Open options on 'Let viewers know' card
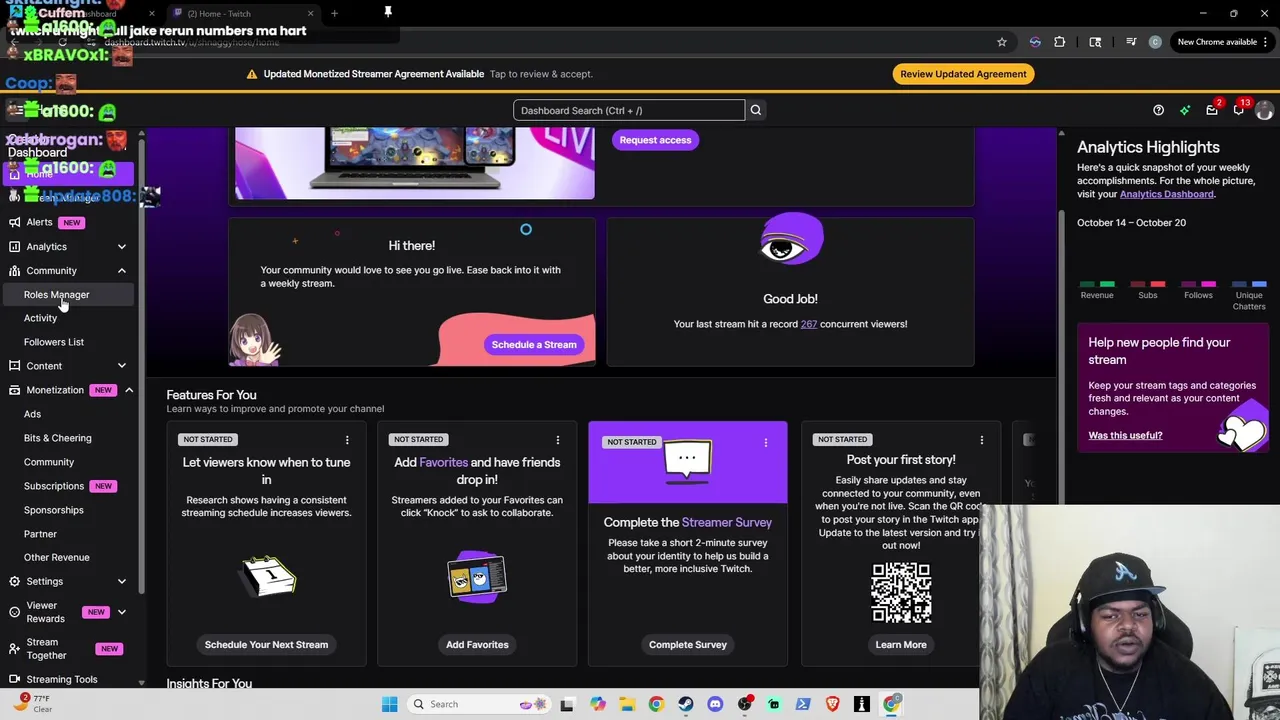 [347, 440]
